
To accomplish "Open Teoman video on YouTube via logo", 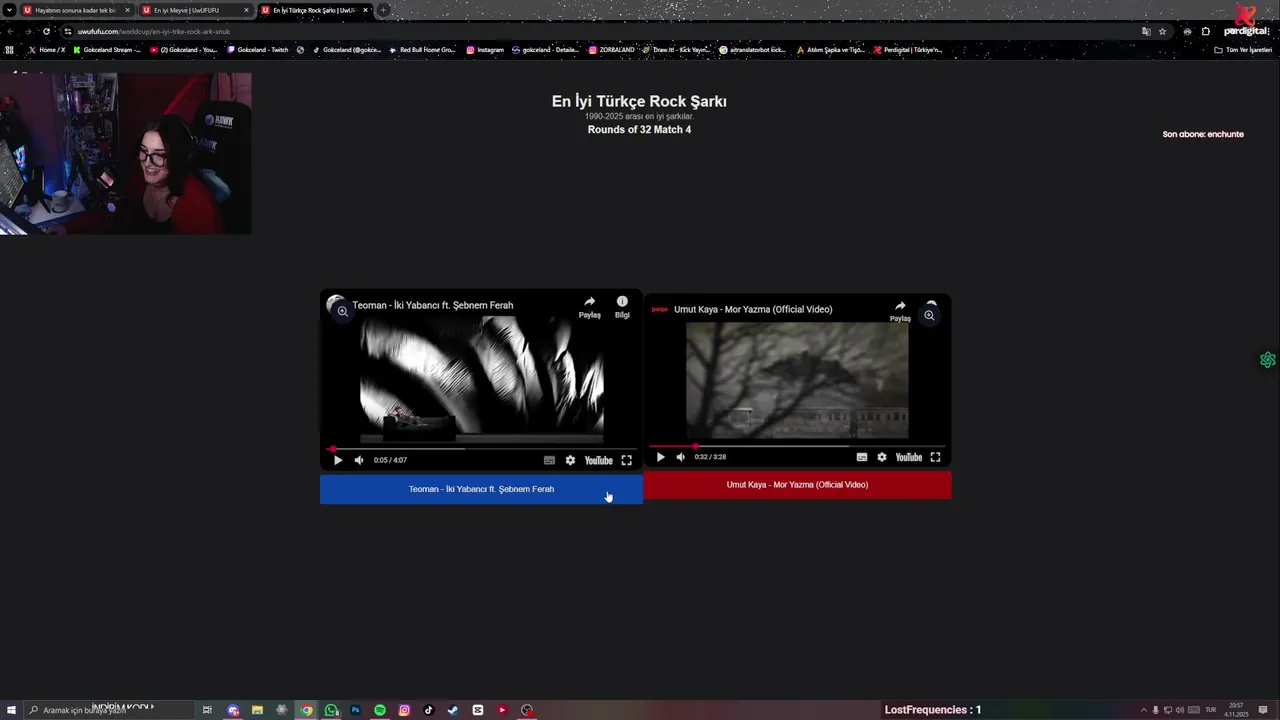I will [598, 460].
